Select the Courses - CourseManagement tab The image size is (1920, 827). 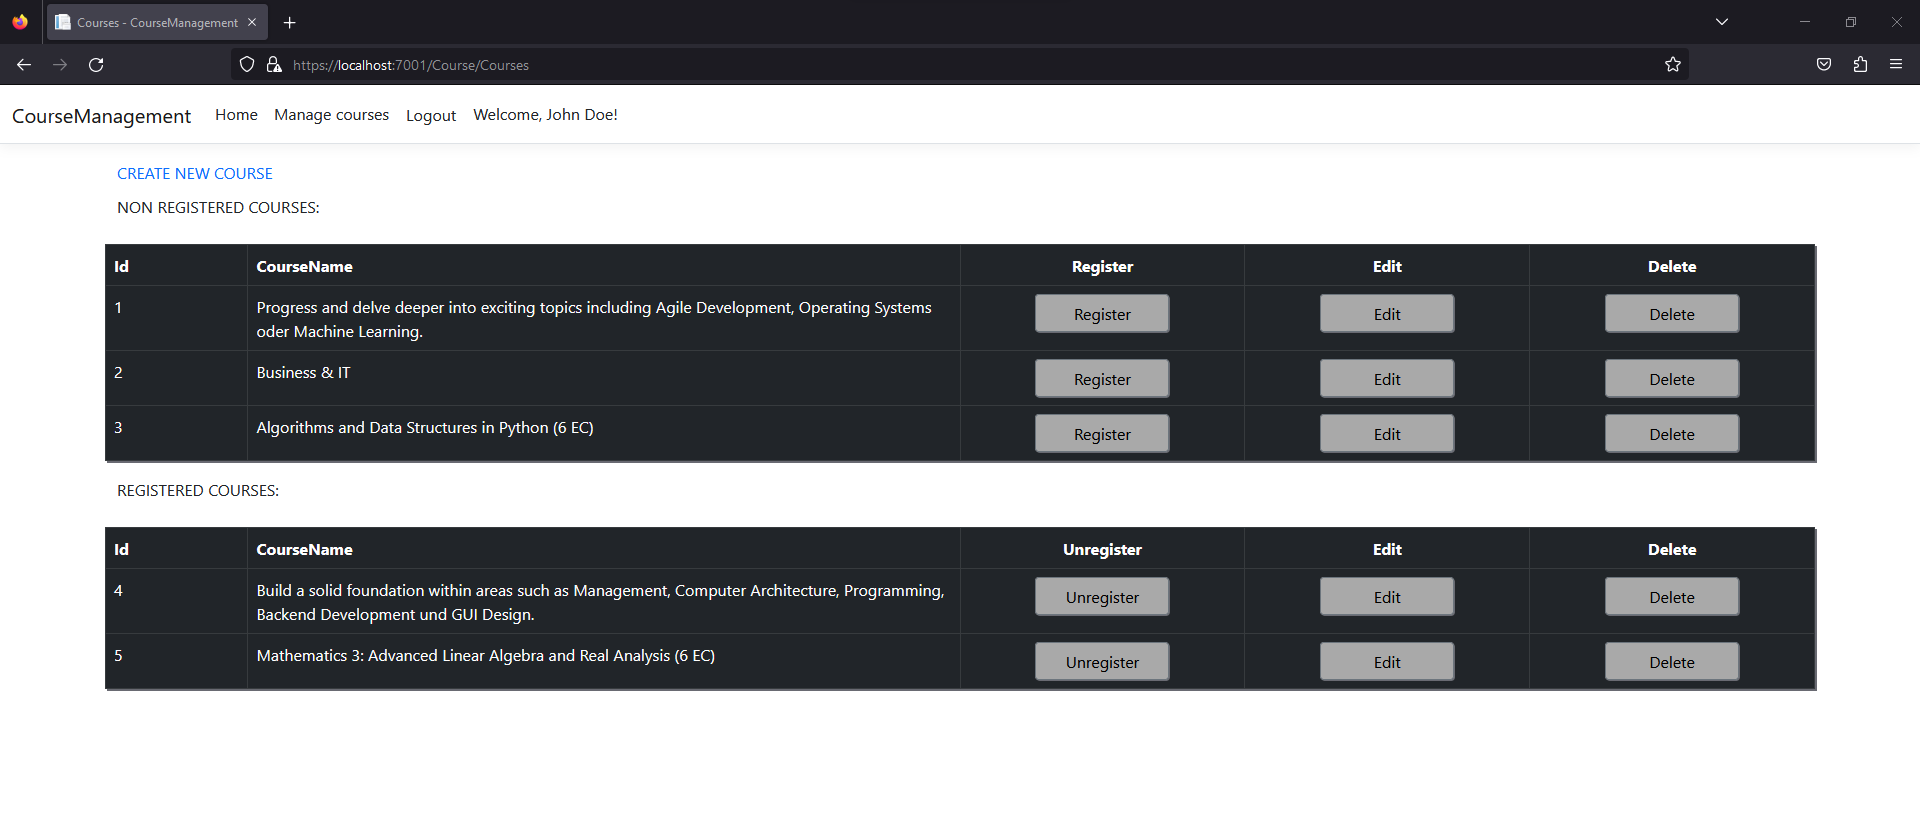pyautogui.click(x=157, y=22)
